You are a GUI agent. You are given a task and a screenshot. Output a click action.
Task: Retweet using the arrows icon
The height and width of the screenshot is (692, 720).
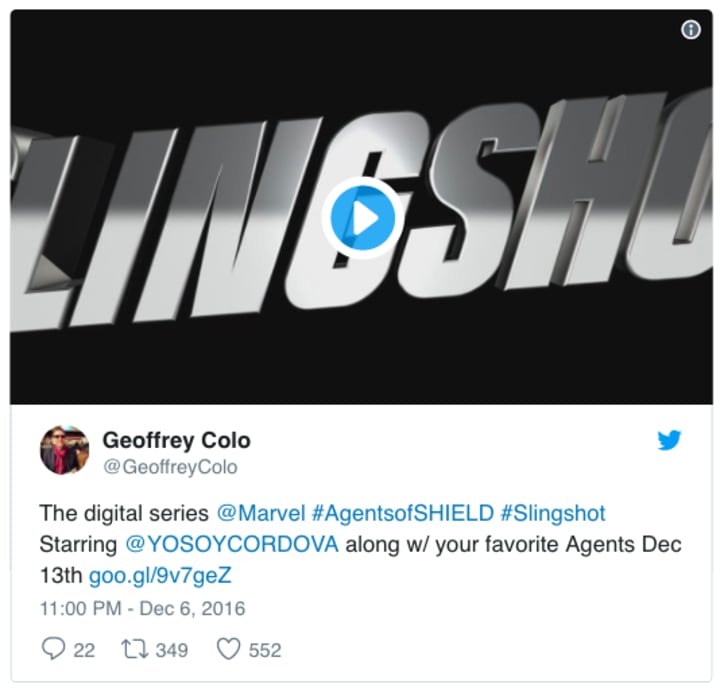point(135,649)
